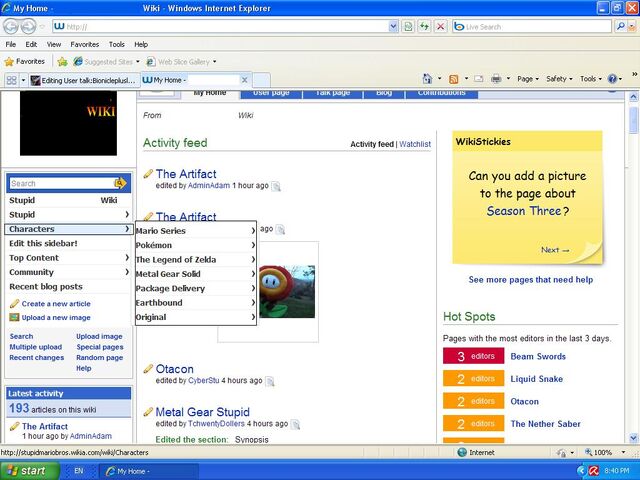Select Mario Series in Characters submenu
The height and width of the screenshot is (480, 640).
pyautogui.click(x=196, y=231)
